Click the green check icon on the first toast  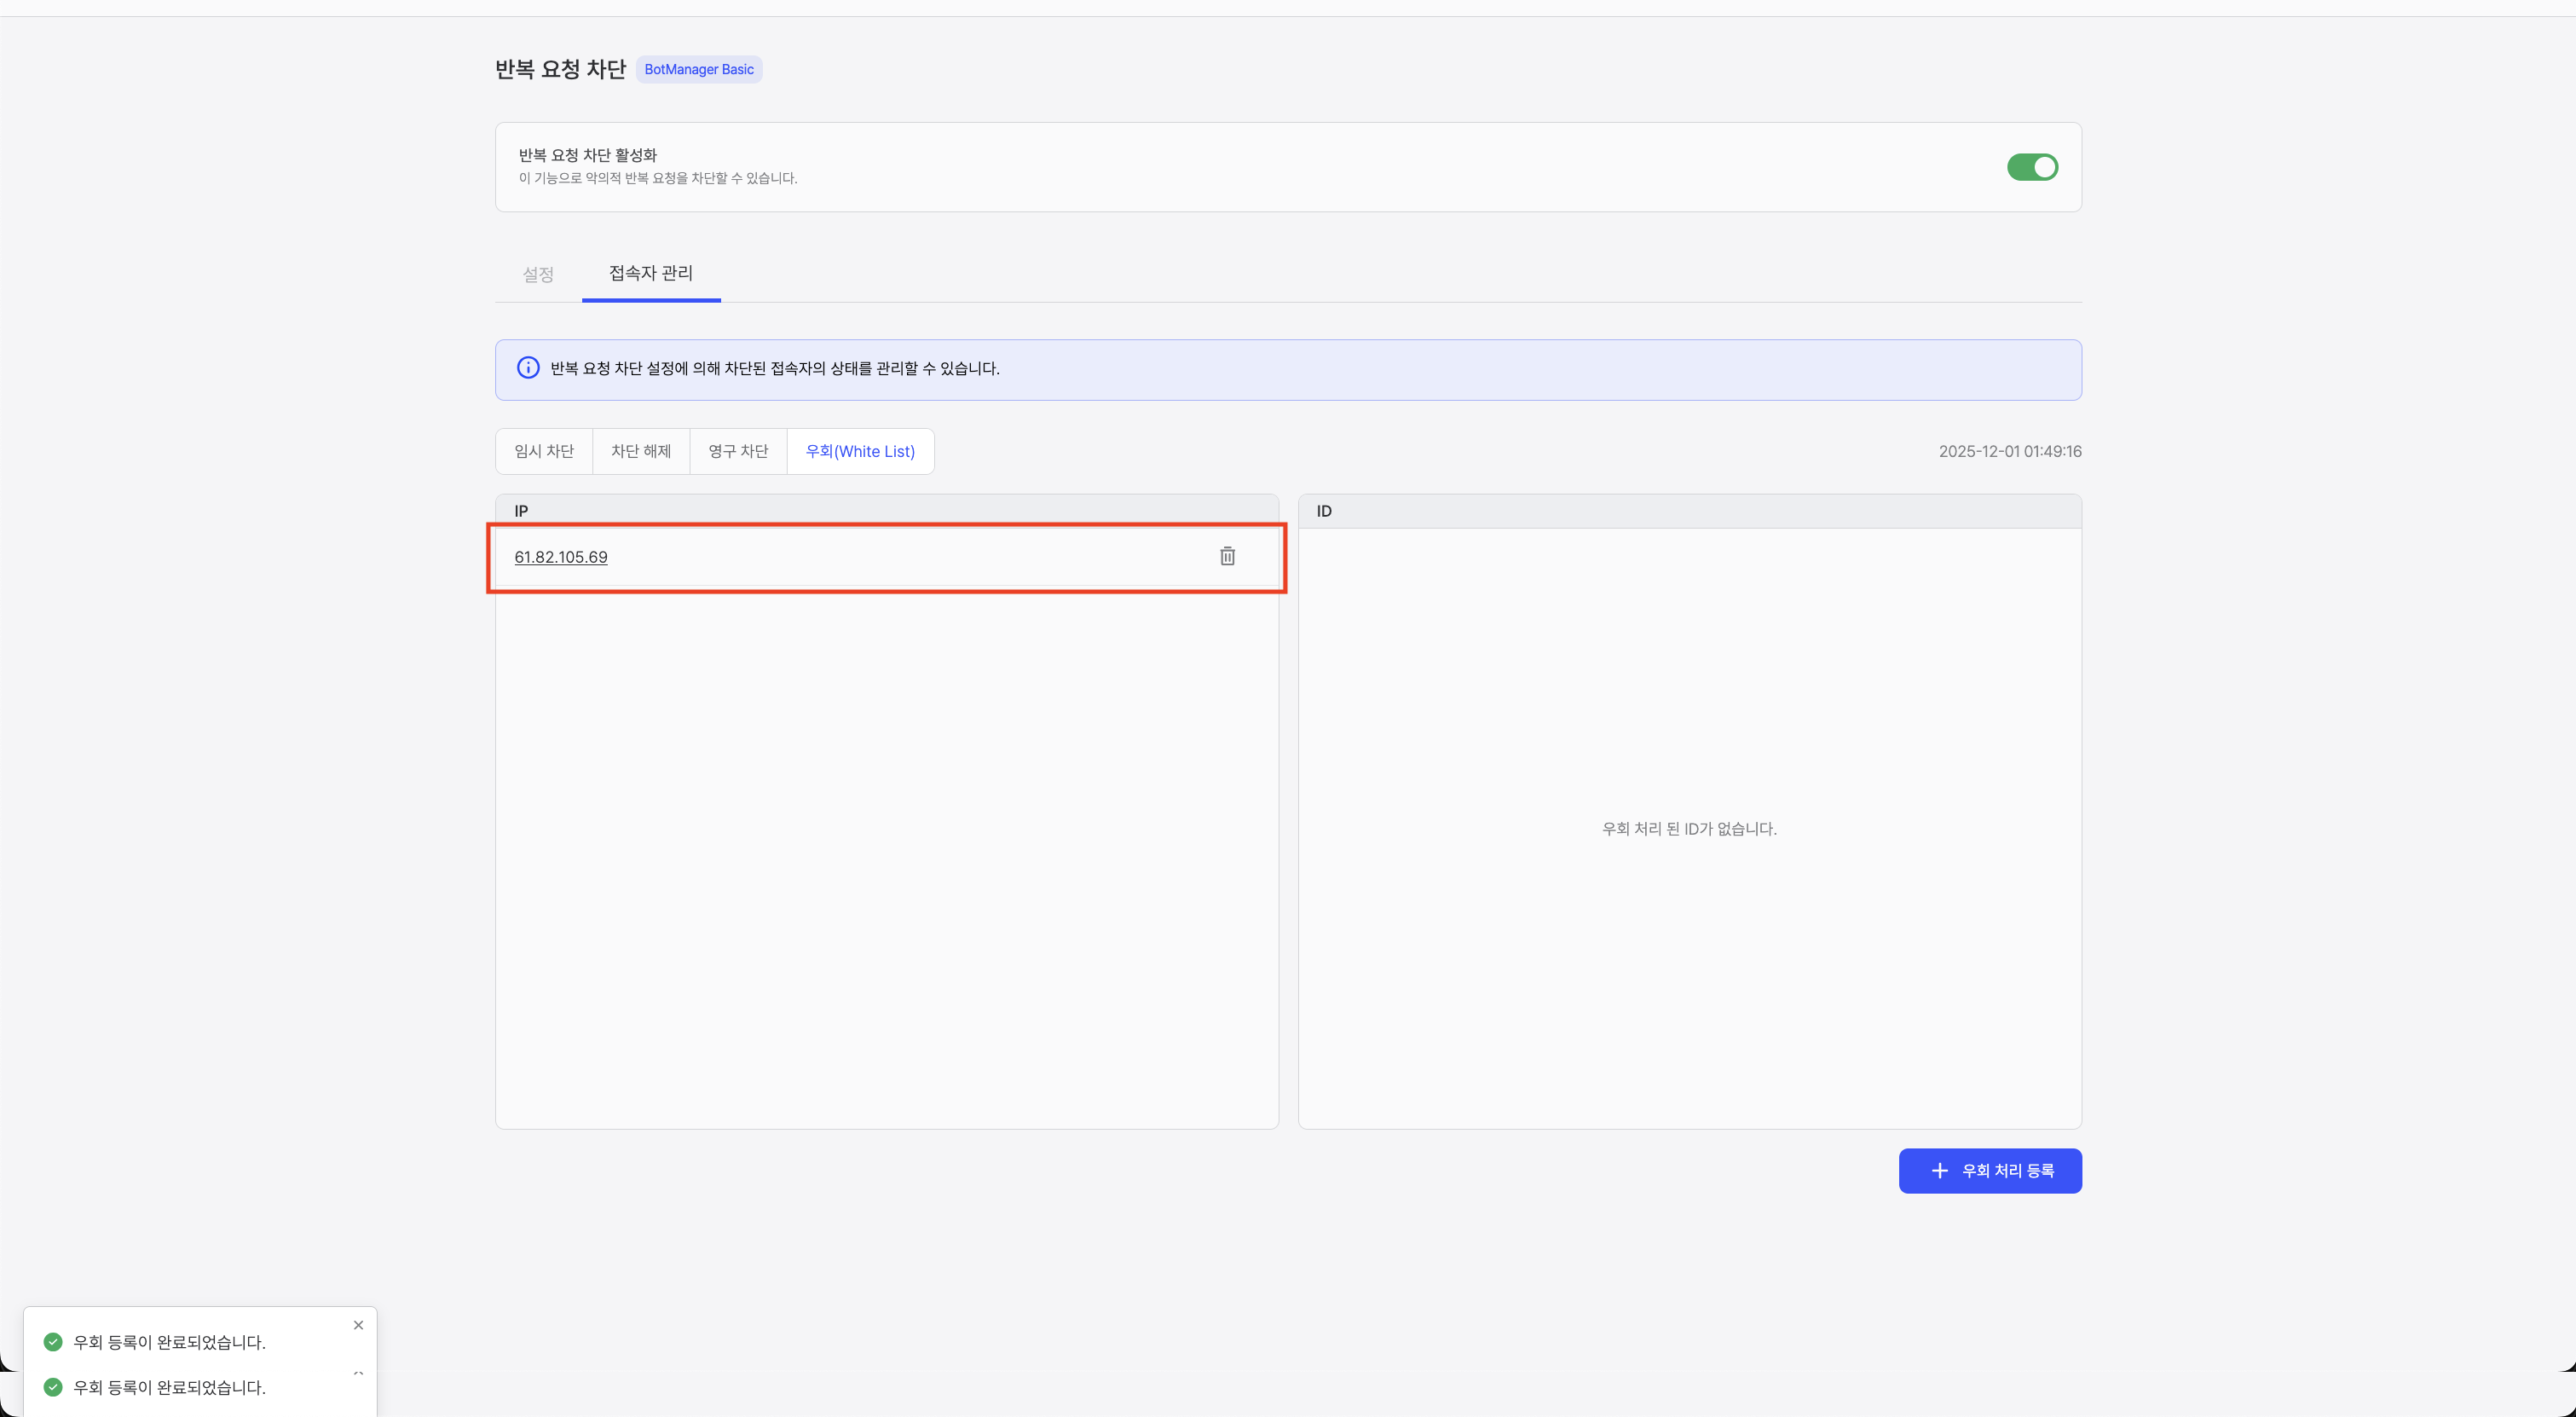pos(53,1342)
